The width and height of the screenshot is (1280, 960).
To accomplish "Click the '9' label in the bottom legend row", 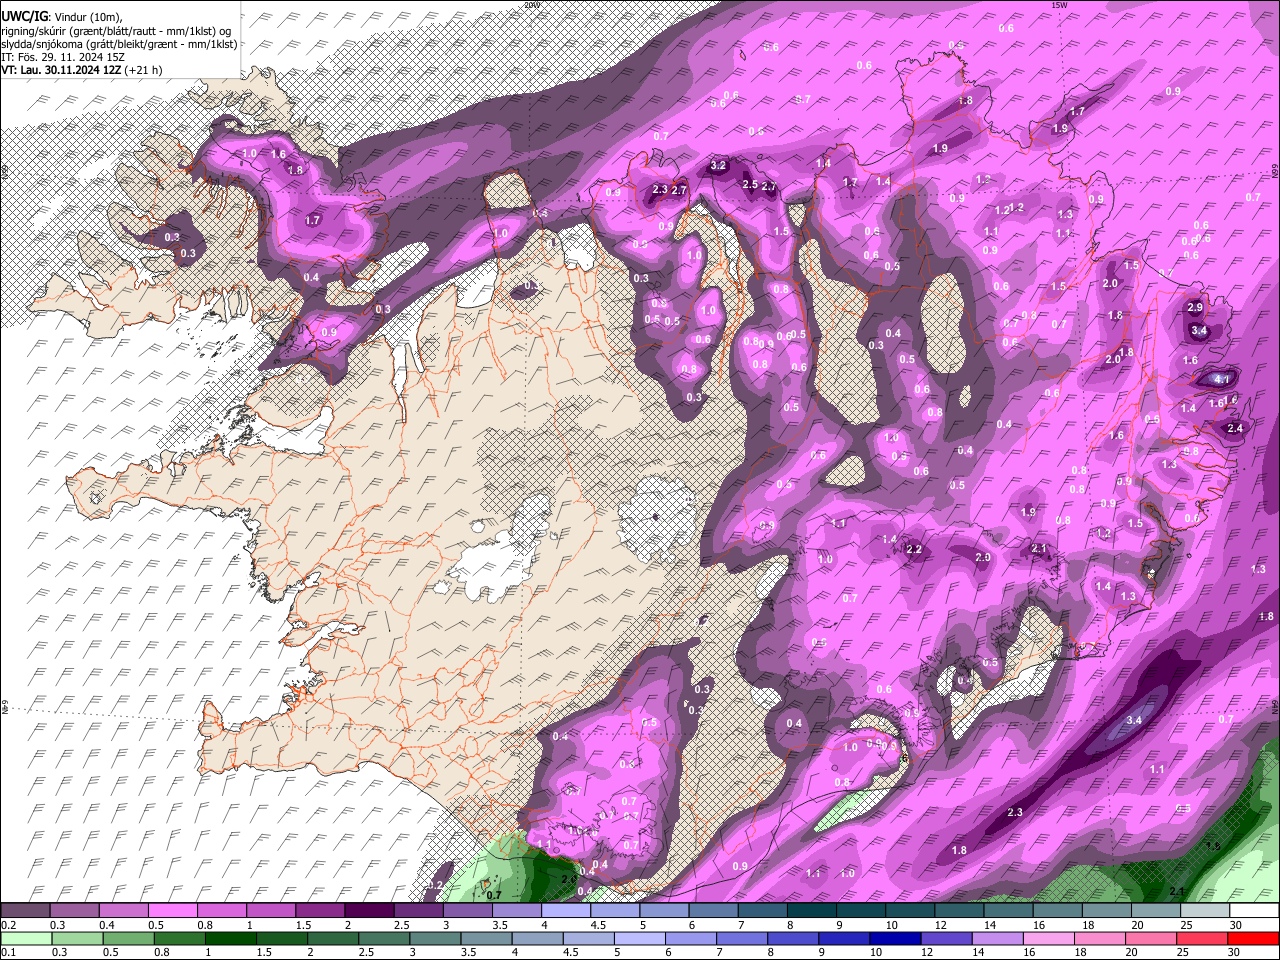I will [821, 952].
